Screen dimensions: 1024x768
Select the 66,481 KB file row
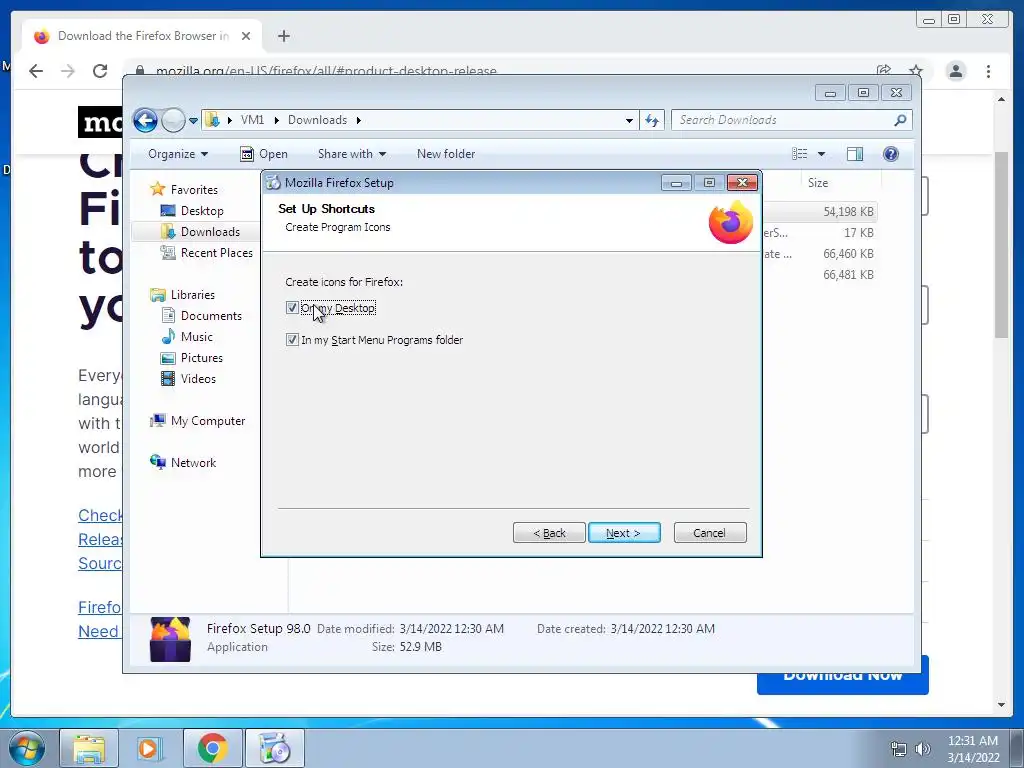point(819,274)
